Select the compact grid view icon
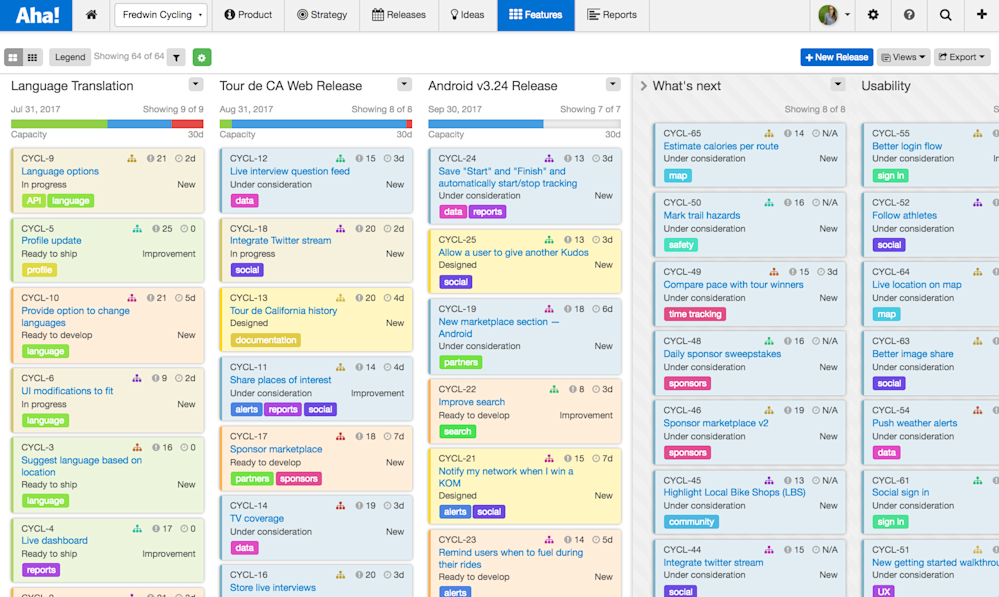Screen dimensions: 999x597 (34, 57)
